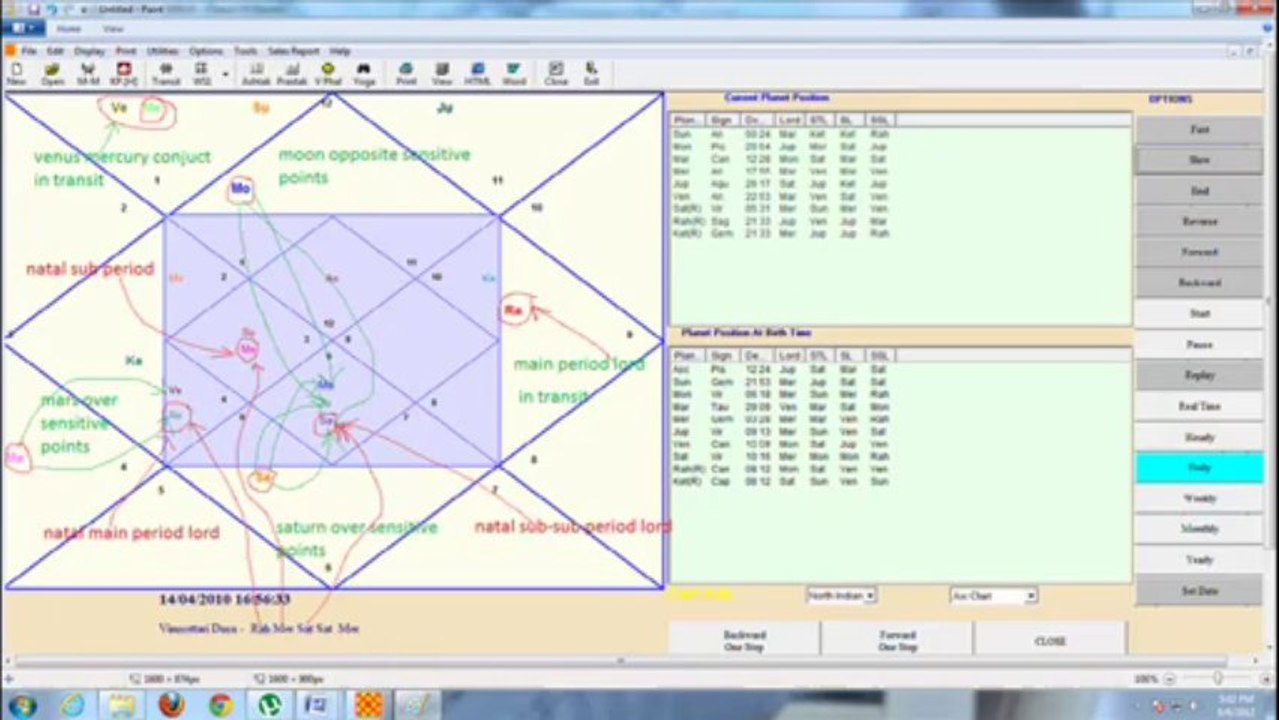Open the Windows Start orb
This screenshot has width=1279, height=720.
pyautogui.click(x=21, y=705)
